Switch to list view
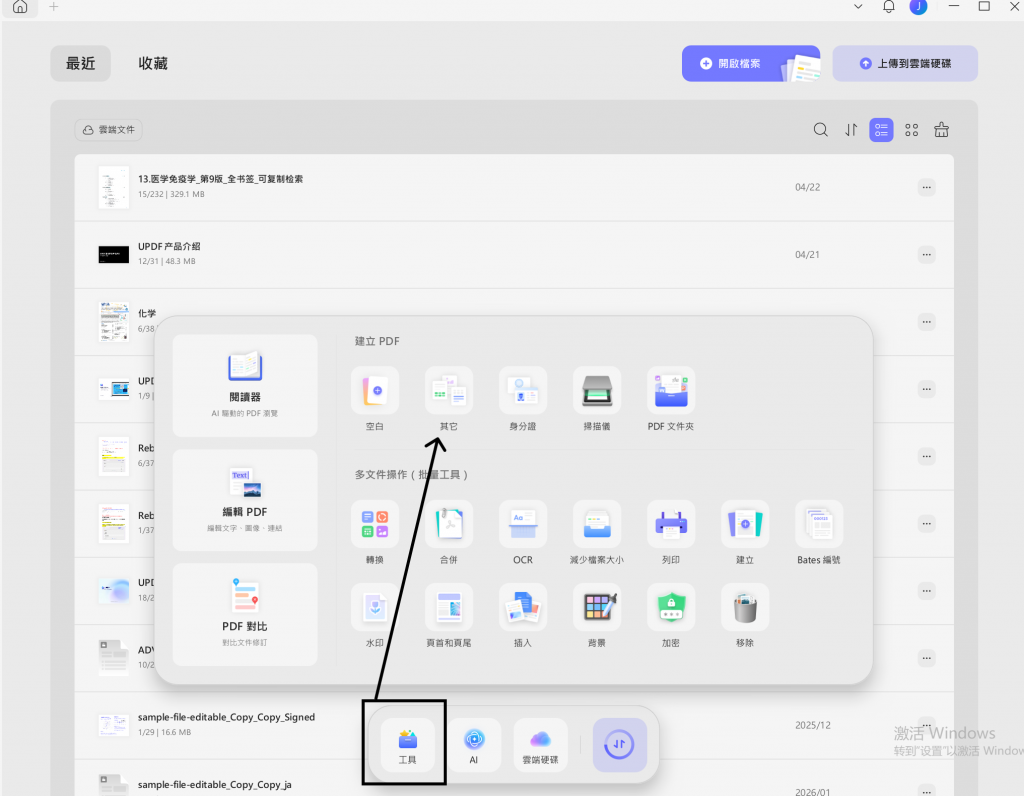The image size is (1024, 796). click(881, 130)
